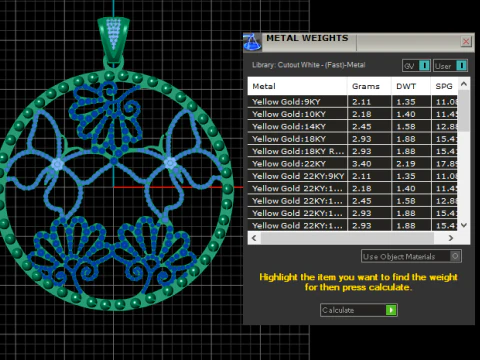Sort by the Grams column header
This screenshot has height=360, width=480.
click(x=369, y=86)
